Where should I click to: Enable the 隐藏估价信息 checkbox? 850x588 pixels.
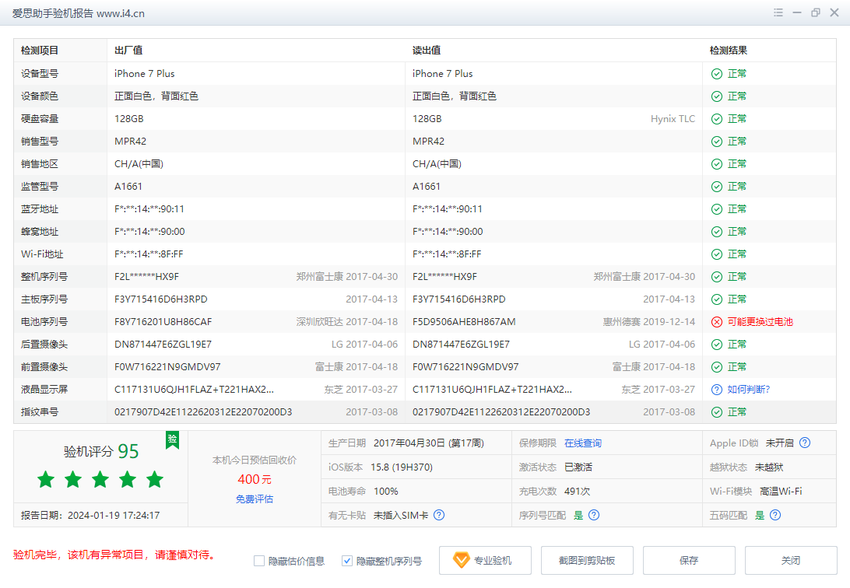tap(259, 561)
